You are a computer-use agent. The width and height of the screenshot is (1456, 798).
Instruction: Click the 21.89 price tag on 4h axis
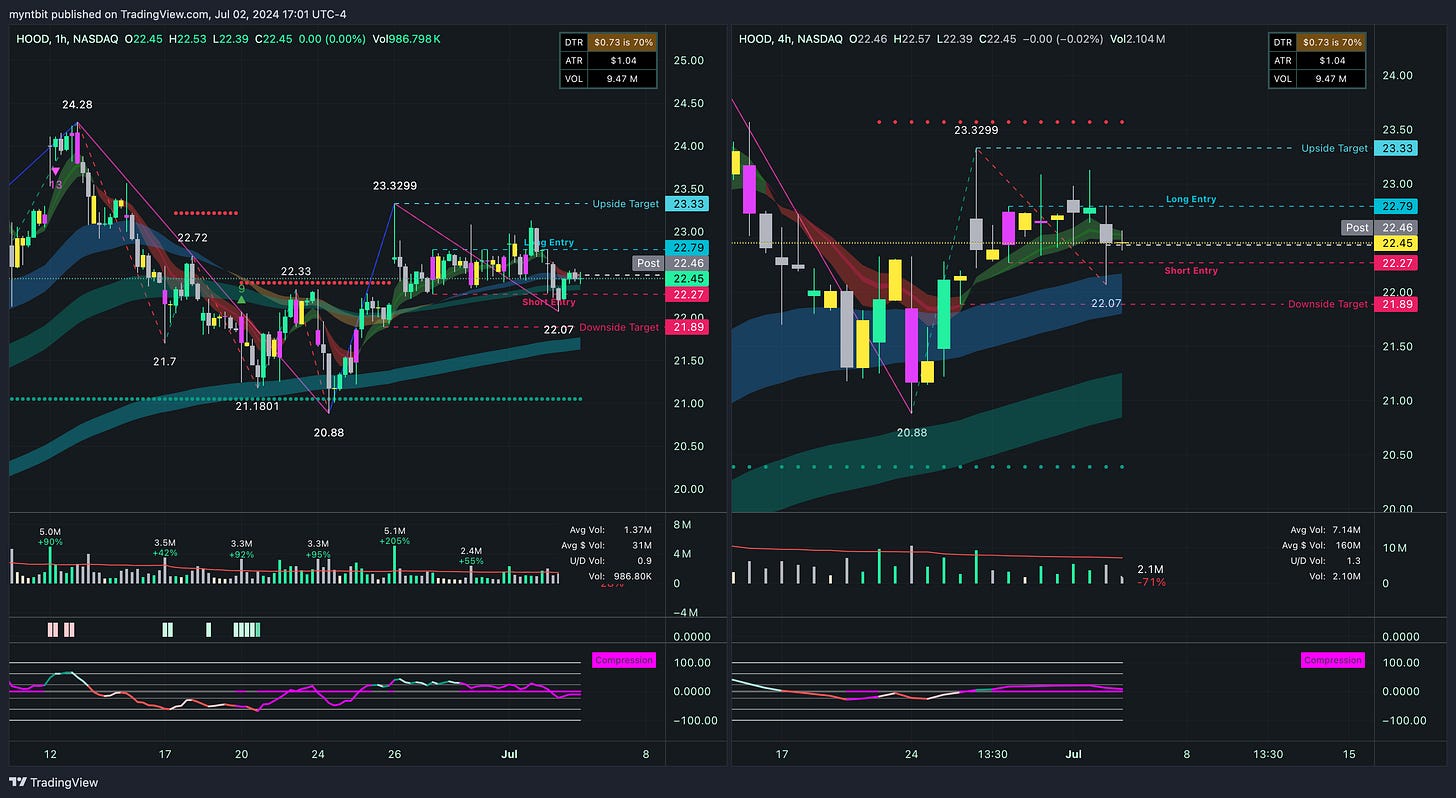pyautogui.click(x=1395, y=304)
